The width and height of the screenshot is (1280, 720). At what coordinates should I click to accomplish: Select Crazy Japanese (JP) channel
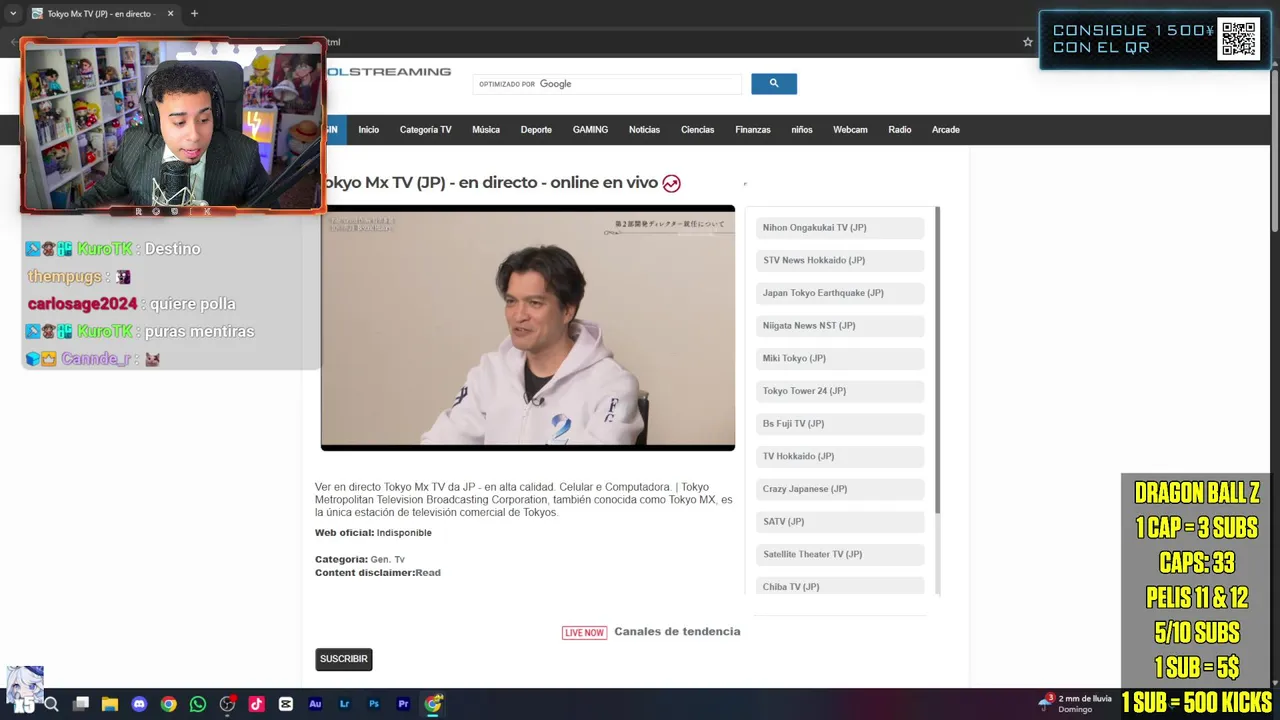[840, 489]
